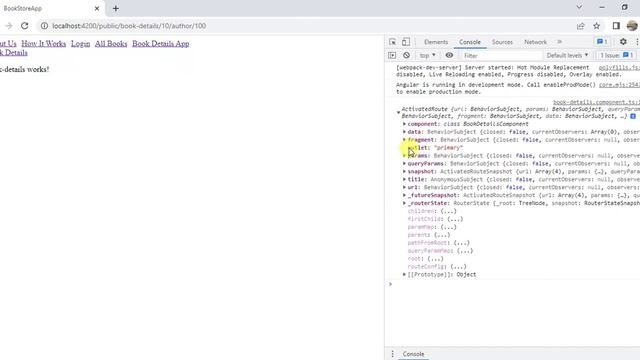640x360 pixels.
Task: Toggle the device toolbar icon
Action: tap(406, 42)
